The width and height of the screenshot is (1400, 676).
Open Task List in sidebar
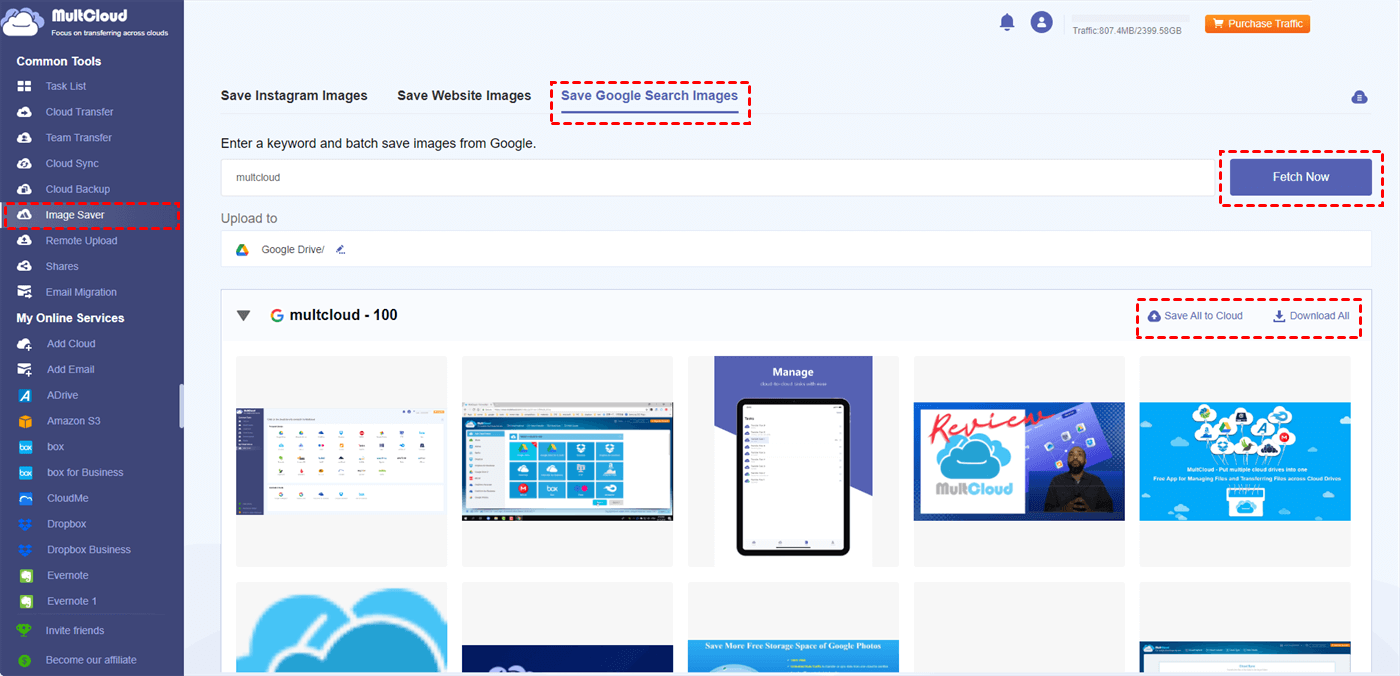click(66, 86)
